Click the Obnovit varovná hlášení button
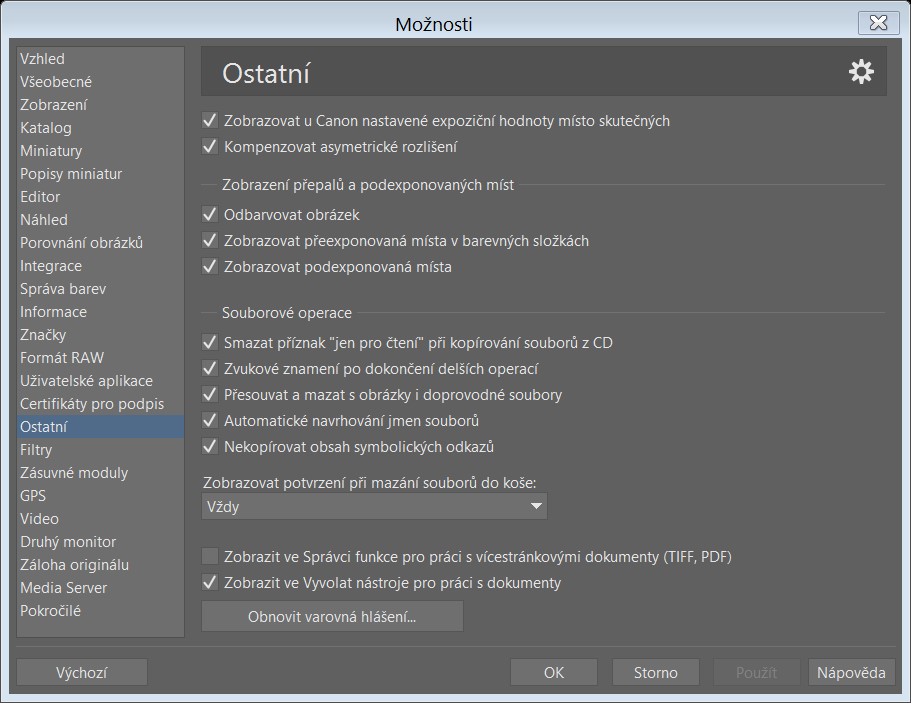This screenshot has height=703, width=911. point(332,617)
